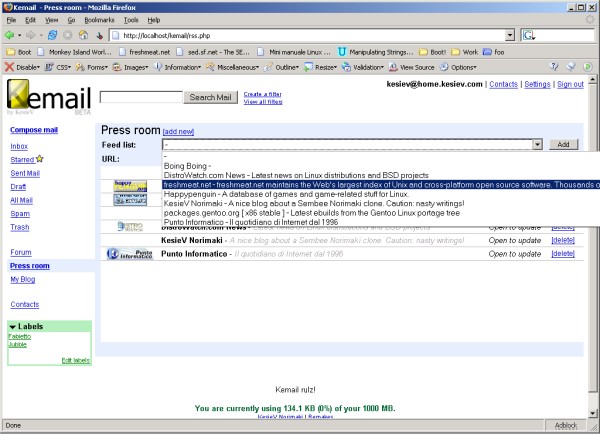Open the Images developer toolbar item
Viewport: 600px width, 434px height.
130,67
